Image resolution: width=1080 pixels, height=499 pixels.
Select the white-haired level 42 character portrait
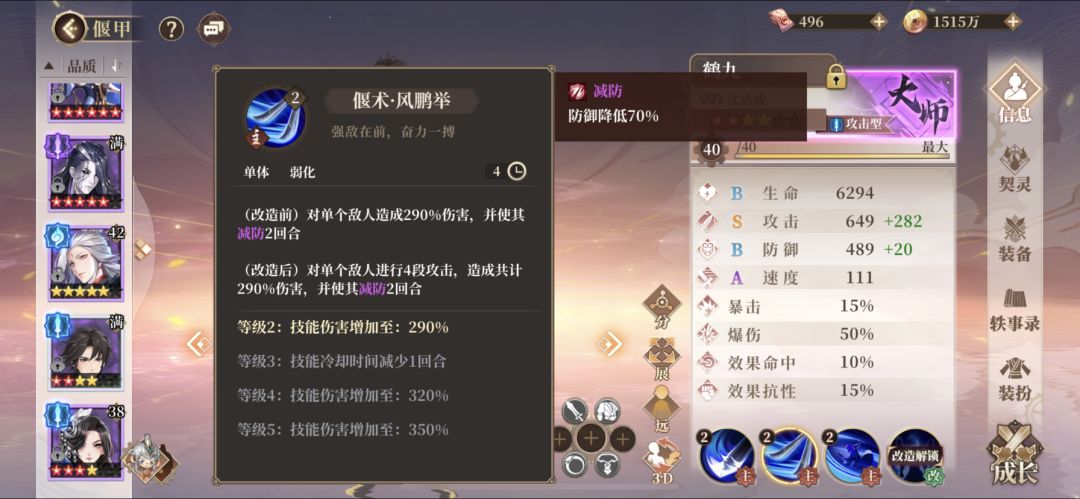click(x=86, y=262)
